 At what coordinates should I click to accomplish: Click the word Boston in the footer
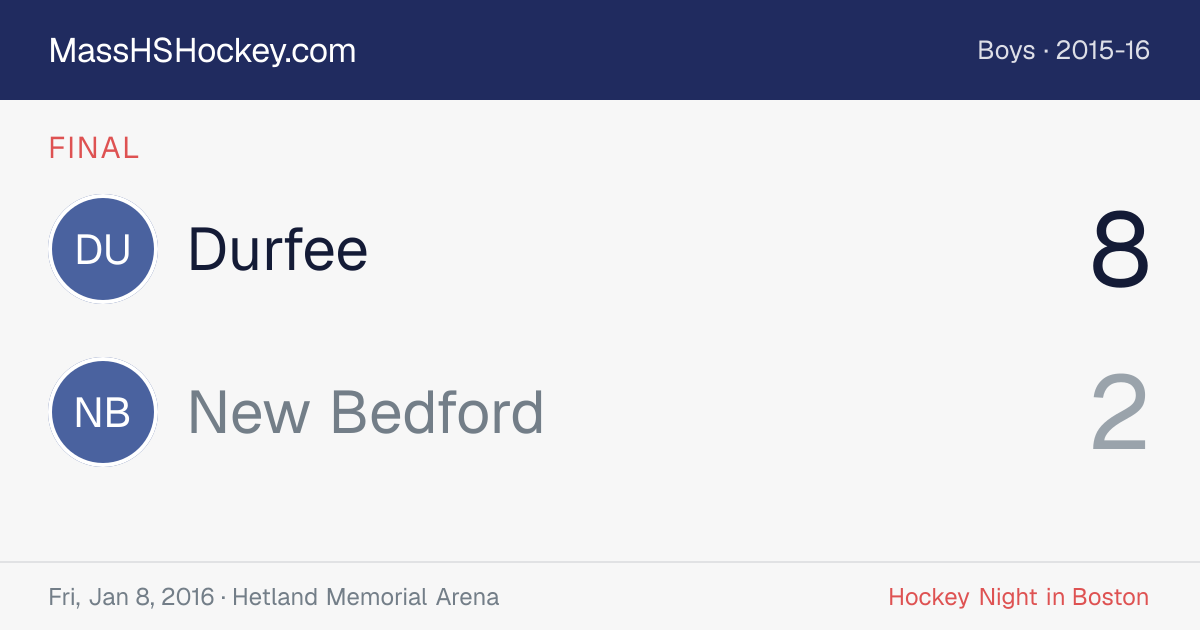point(1111,597)
